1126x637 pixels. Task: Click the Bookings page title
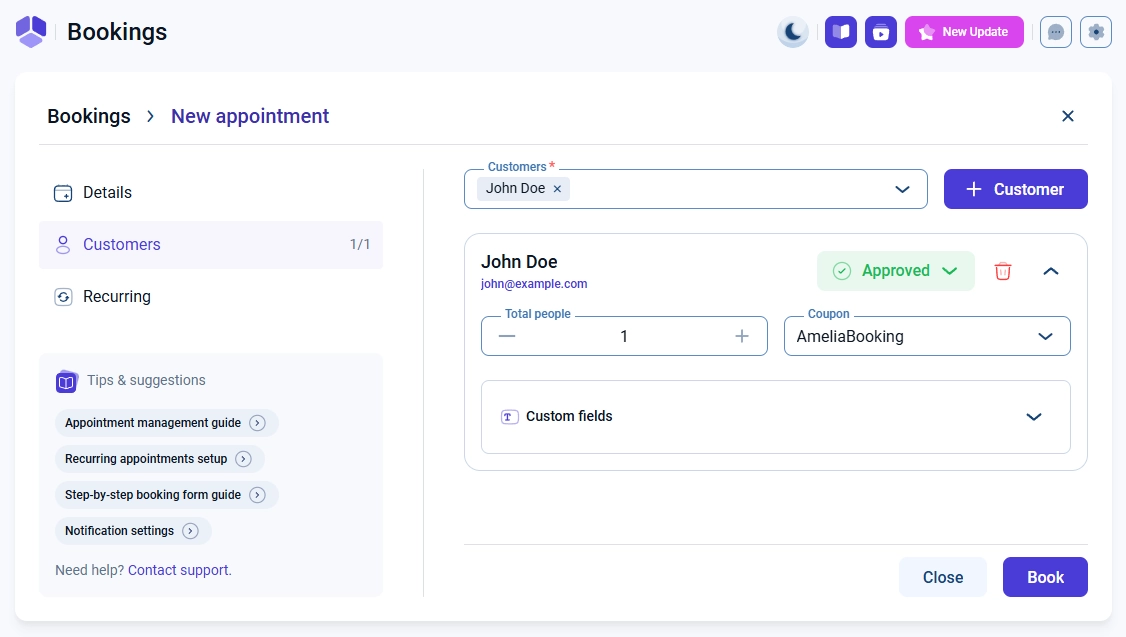click(117, 32)
